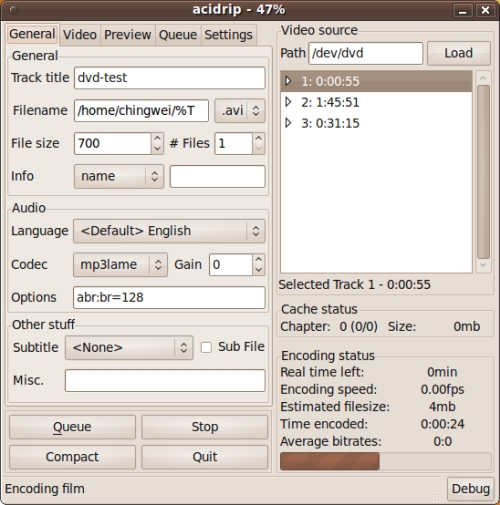Stop the current encoding
The height and width of the screenshot is (505, 500).
[x=205, y=427]
